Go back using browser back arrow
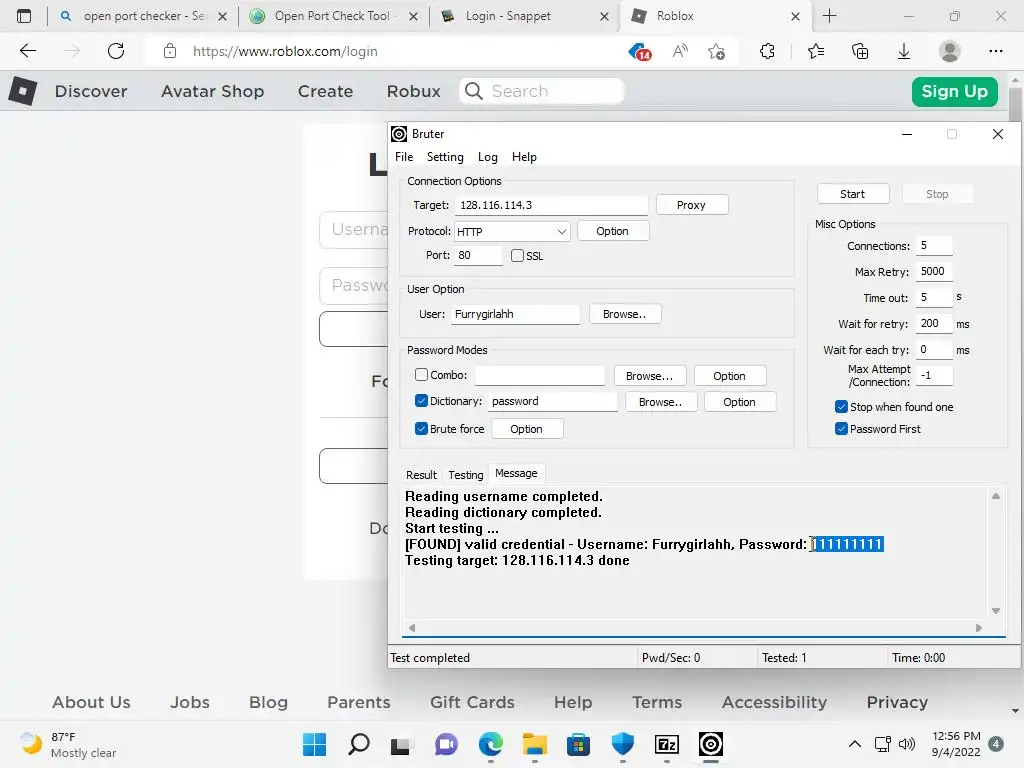This screenshot has width=1024, height=768. (27, 51)
